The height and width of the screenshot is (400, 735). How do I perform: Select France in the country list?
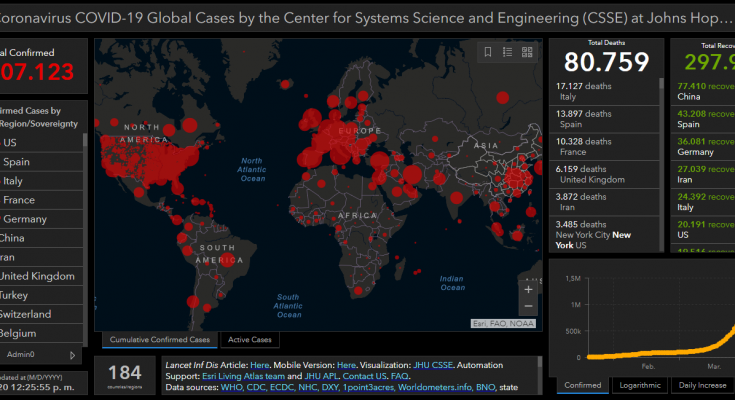click(x=41, y=200)
